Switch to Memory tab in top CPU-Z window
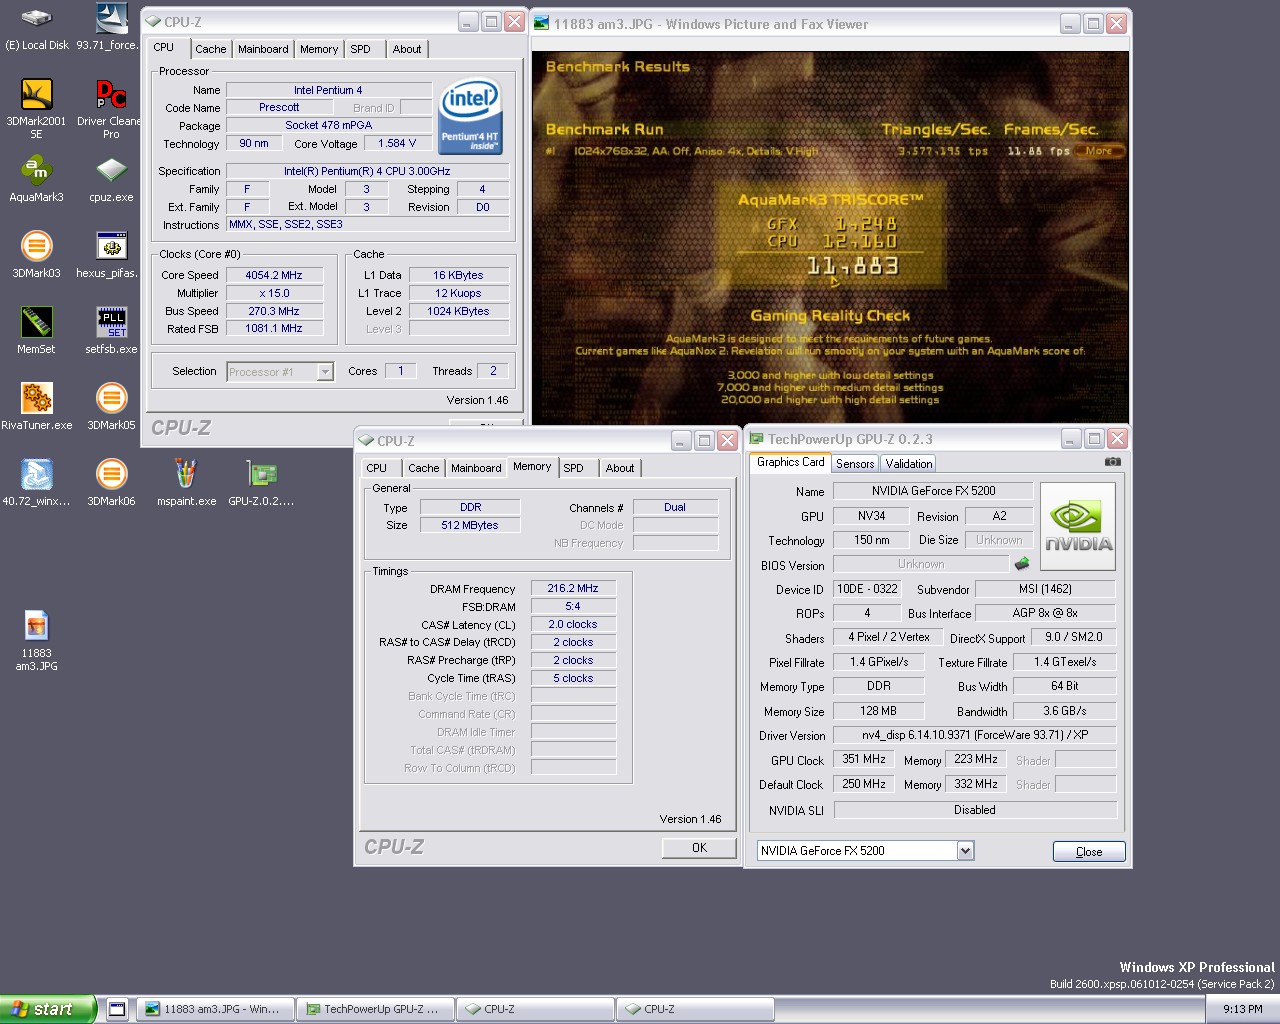1280x1024 pixels. point(319,49)
